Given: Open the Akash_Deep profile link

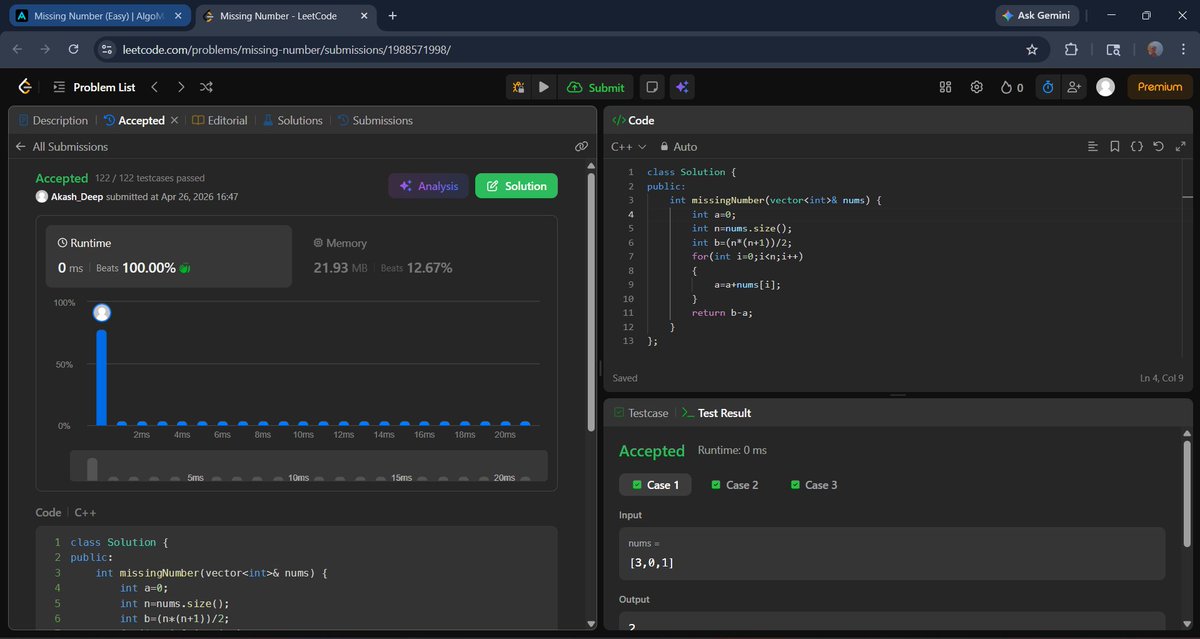Looking at the screenshot, I should 77,197.
